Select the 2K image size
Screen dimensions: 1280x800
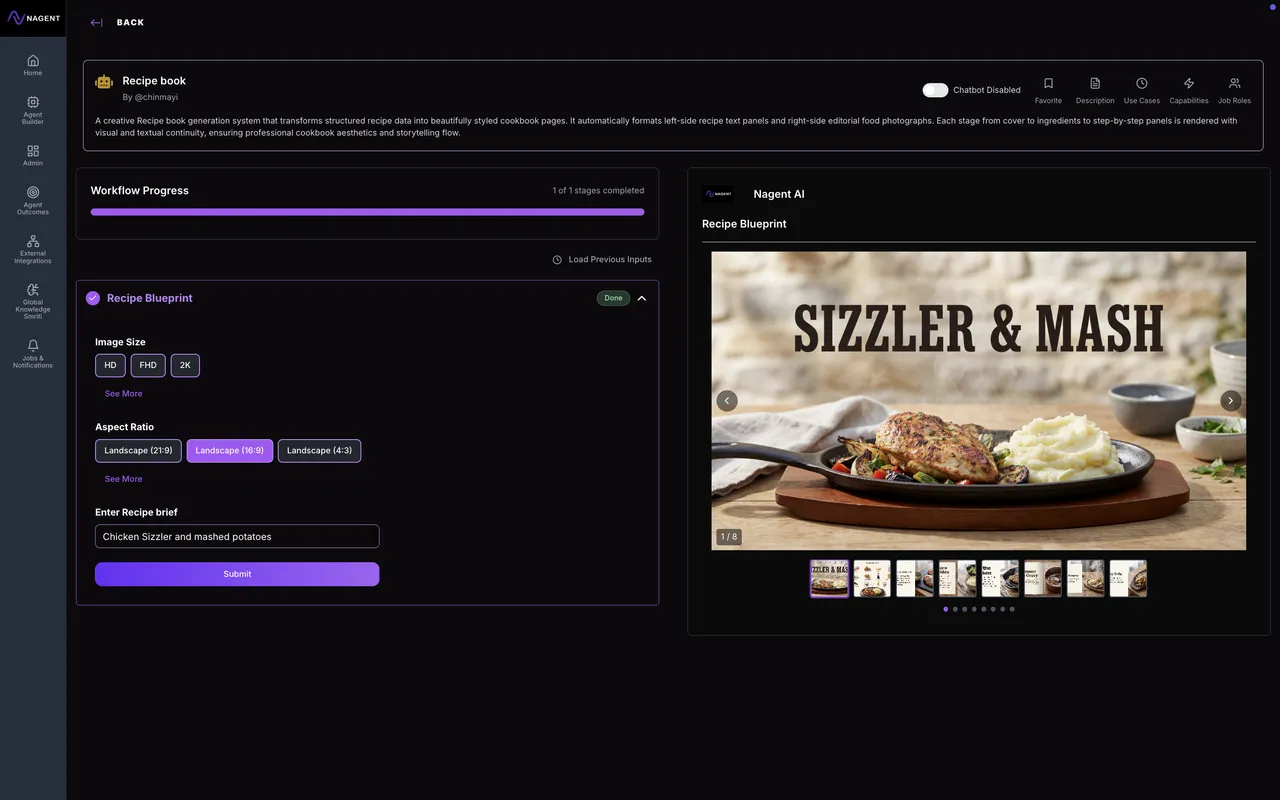pyautogui.click(x=185, y=365)
